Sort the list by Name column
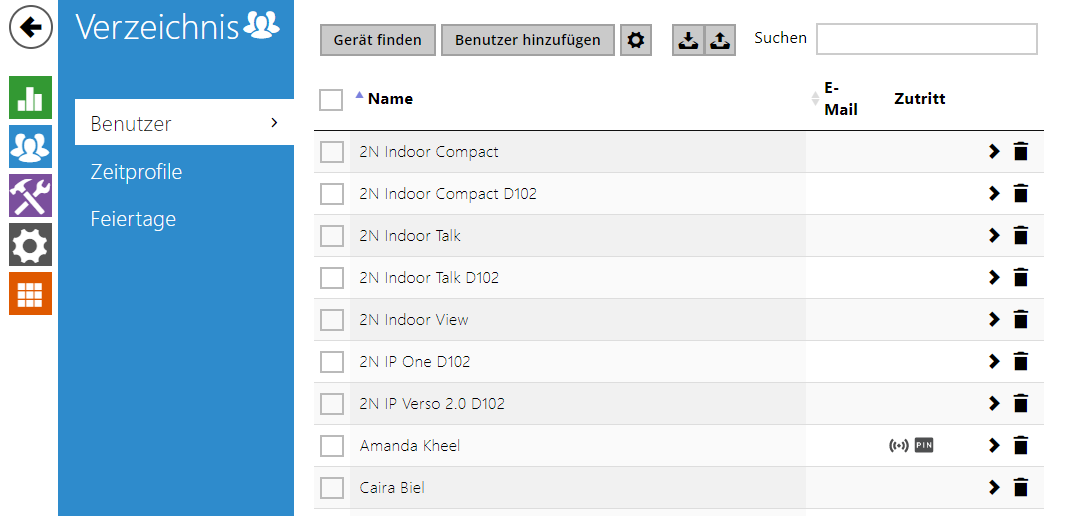Image resolution: width=1071 pixels, height=516 pixels. (x=390, y=98)
